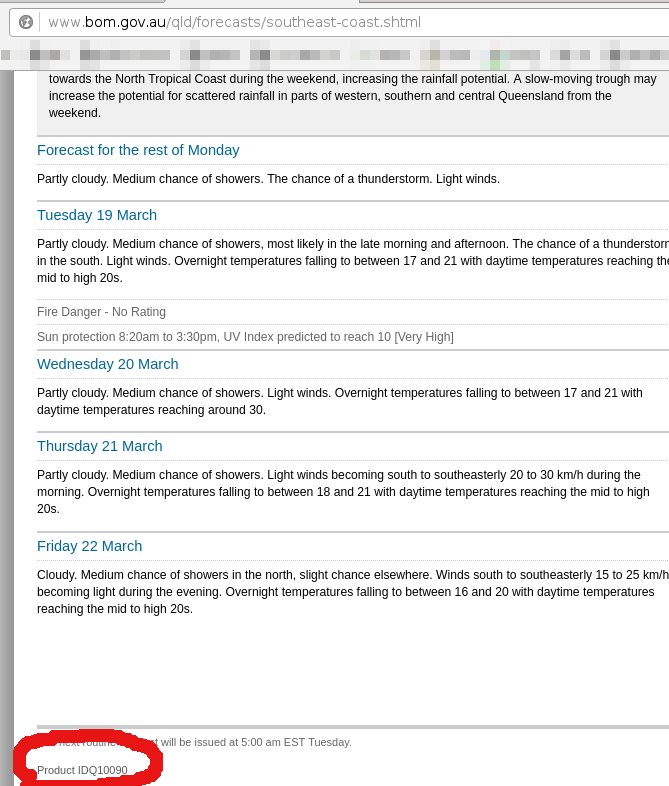The image size is (669, 786).
Task: Click the circled Product IDQ10090 text
Action: coord(82,770)
